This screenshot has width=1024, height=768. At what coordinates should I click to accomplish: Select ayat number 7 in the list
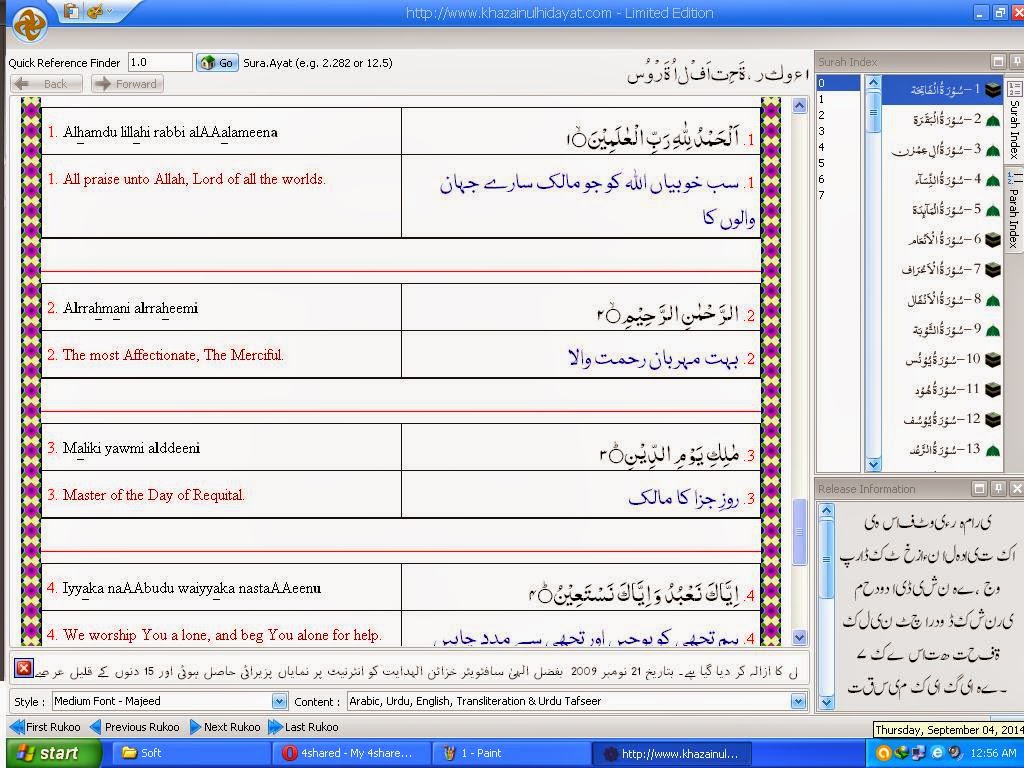point(838,195)
